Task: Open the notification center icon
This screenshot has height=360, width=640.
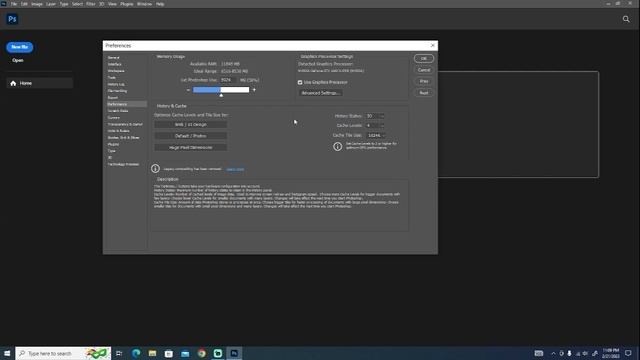Action: (x=628, y=353)
